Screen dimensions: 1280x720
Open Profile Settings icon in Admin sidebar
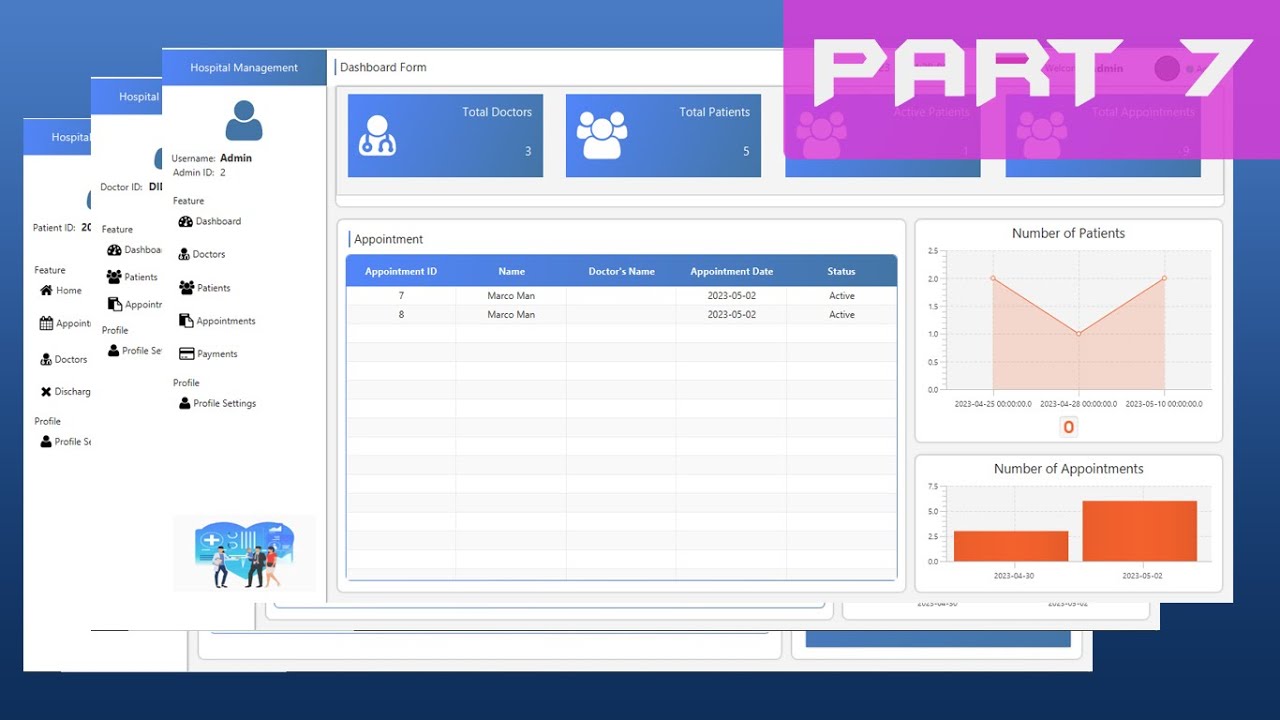185,403
